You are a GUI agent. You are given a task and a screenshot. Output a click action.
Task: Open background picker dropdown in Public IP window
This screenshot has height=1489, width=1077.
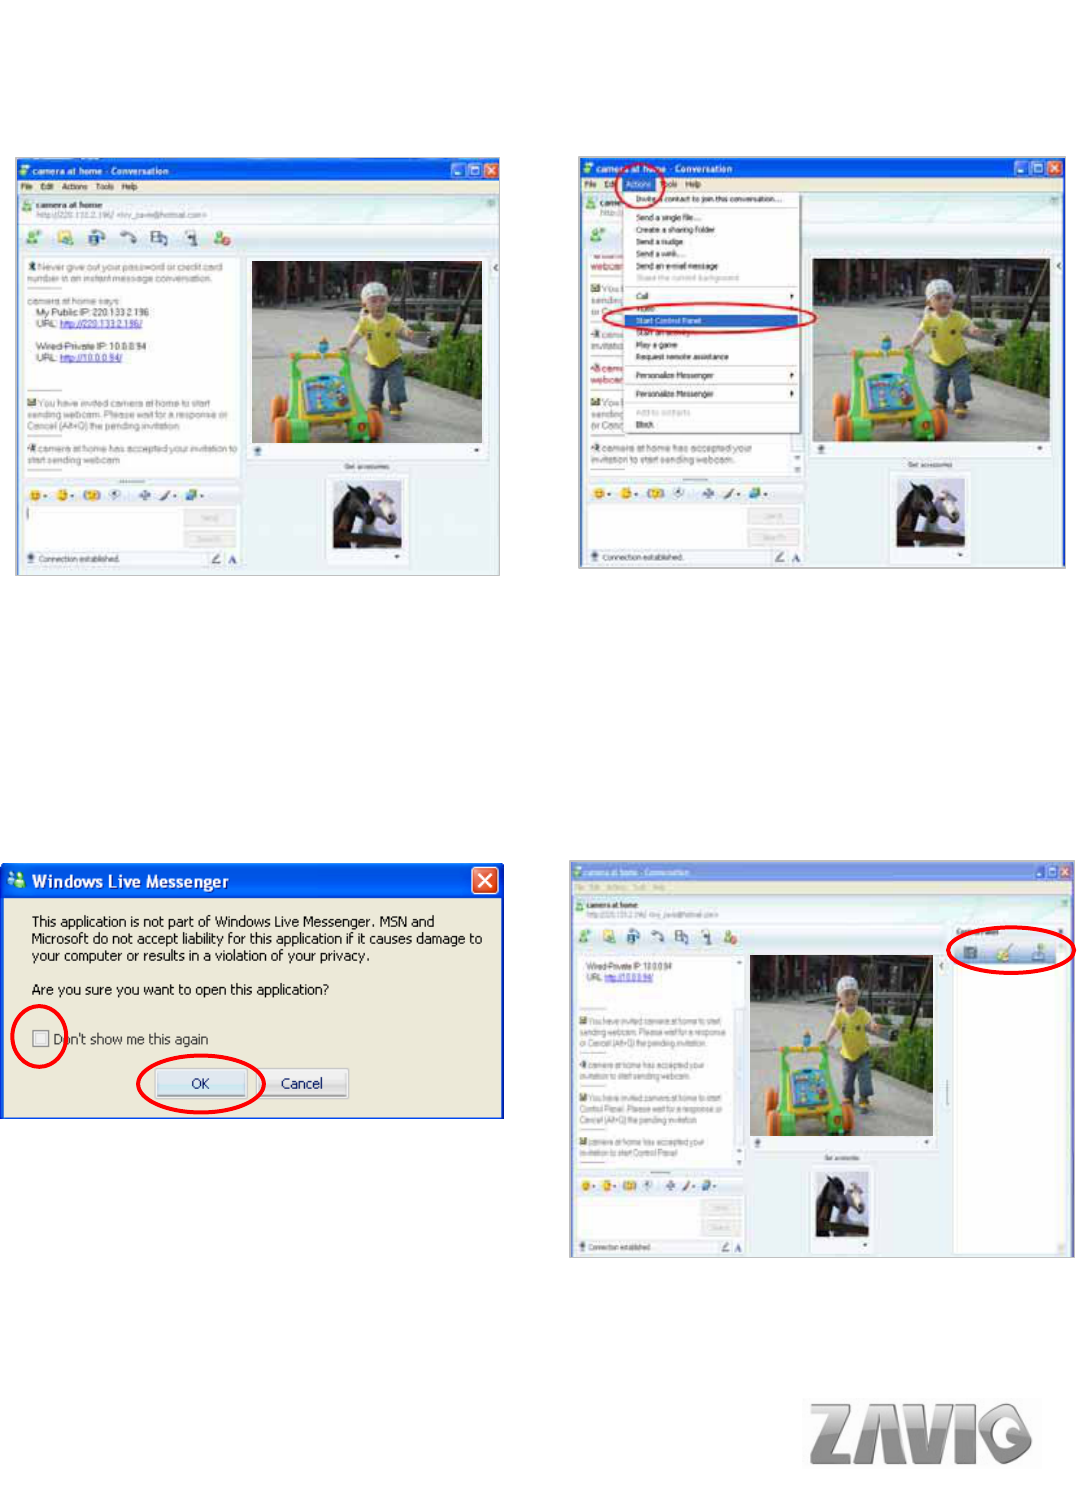[195, 495]
